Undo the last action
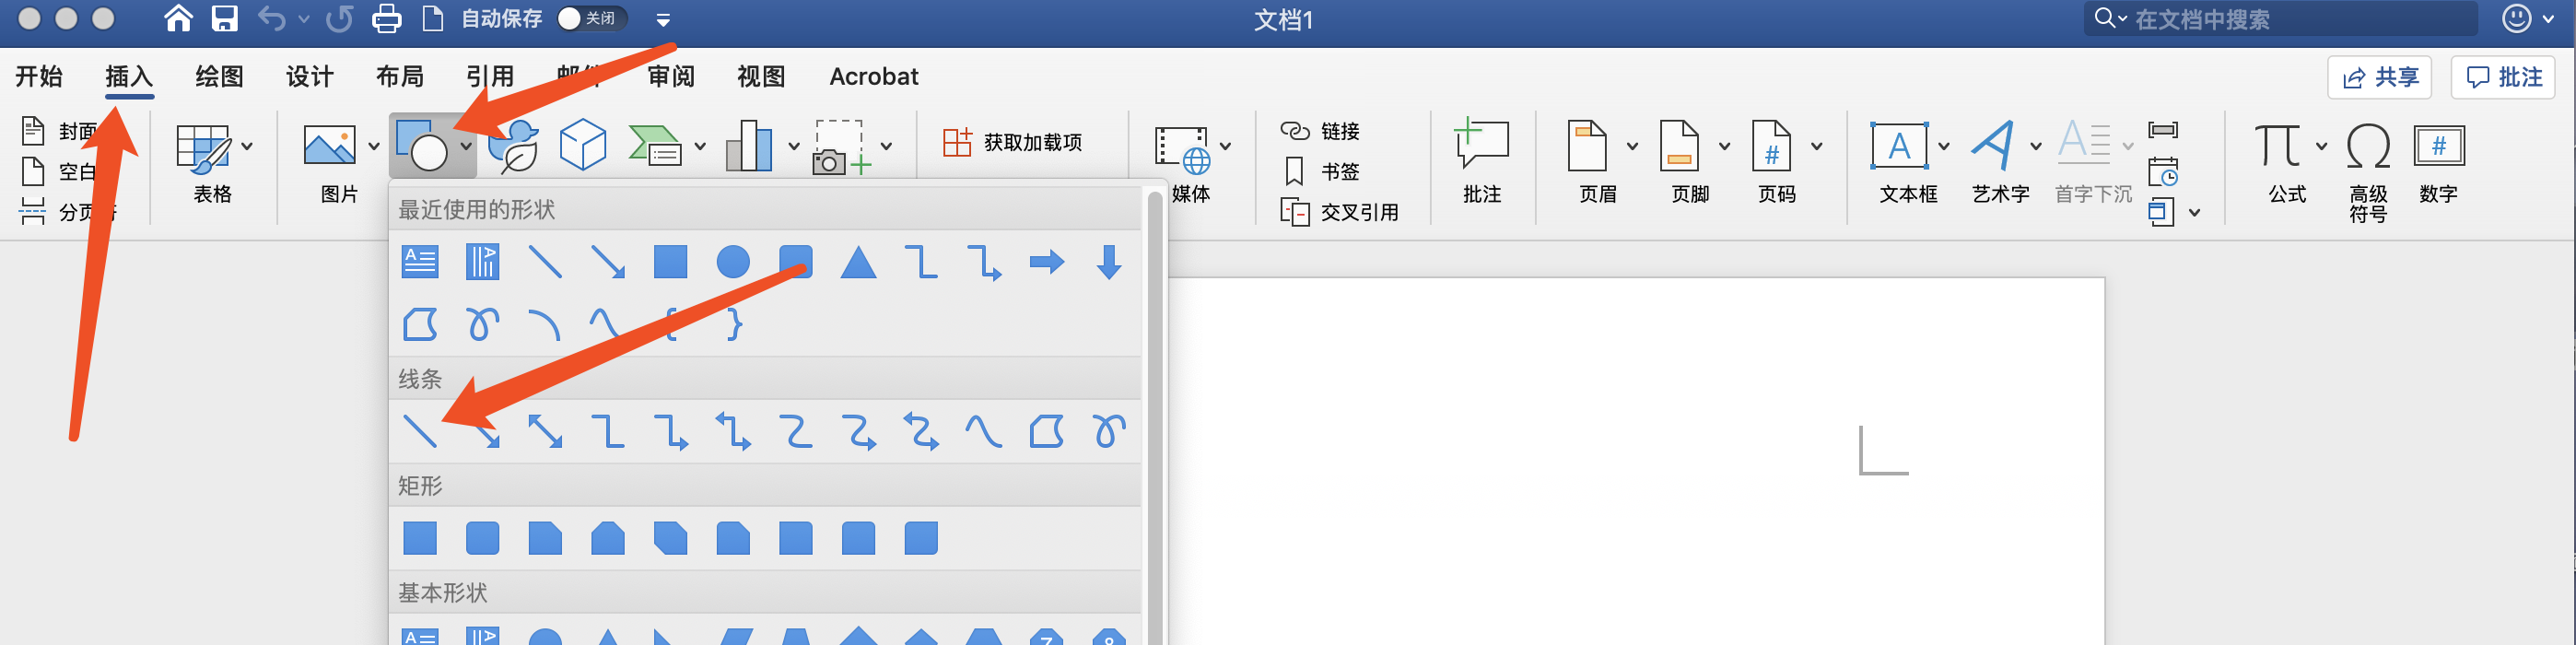The width and height of the screenshot is (2576, 645). (x=271, y=18)
